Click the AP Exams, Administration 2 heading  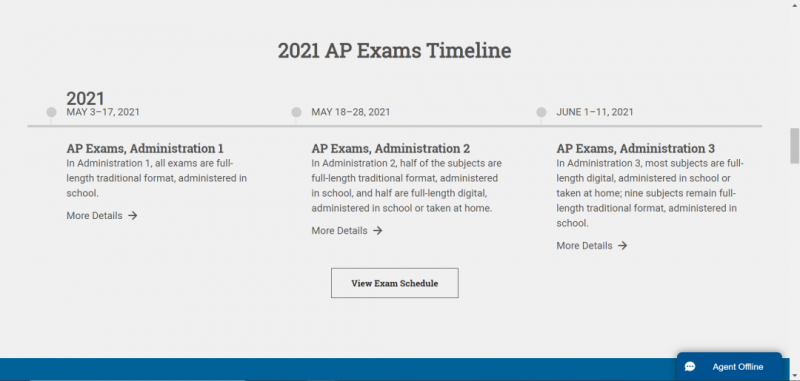[390, 148]
